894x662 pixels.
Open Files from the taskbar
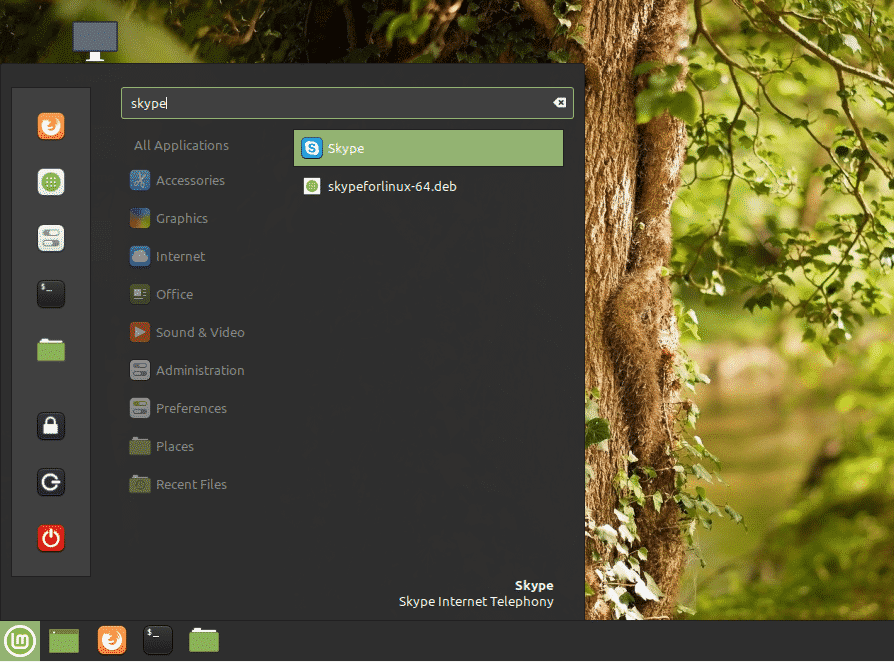point(204,640)
